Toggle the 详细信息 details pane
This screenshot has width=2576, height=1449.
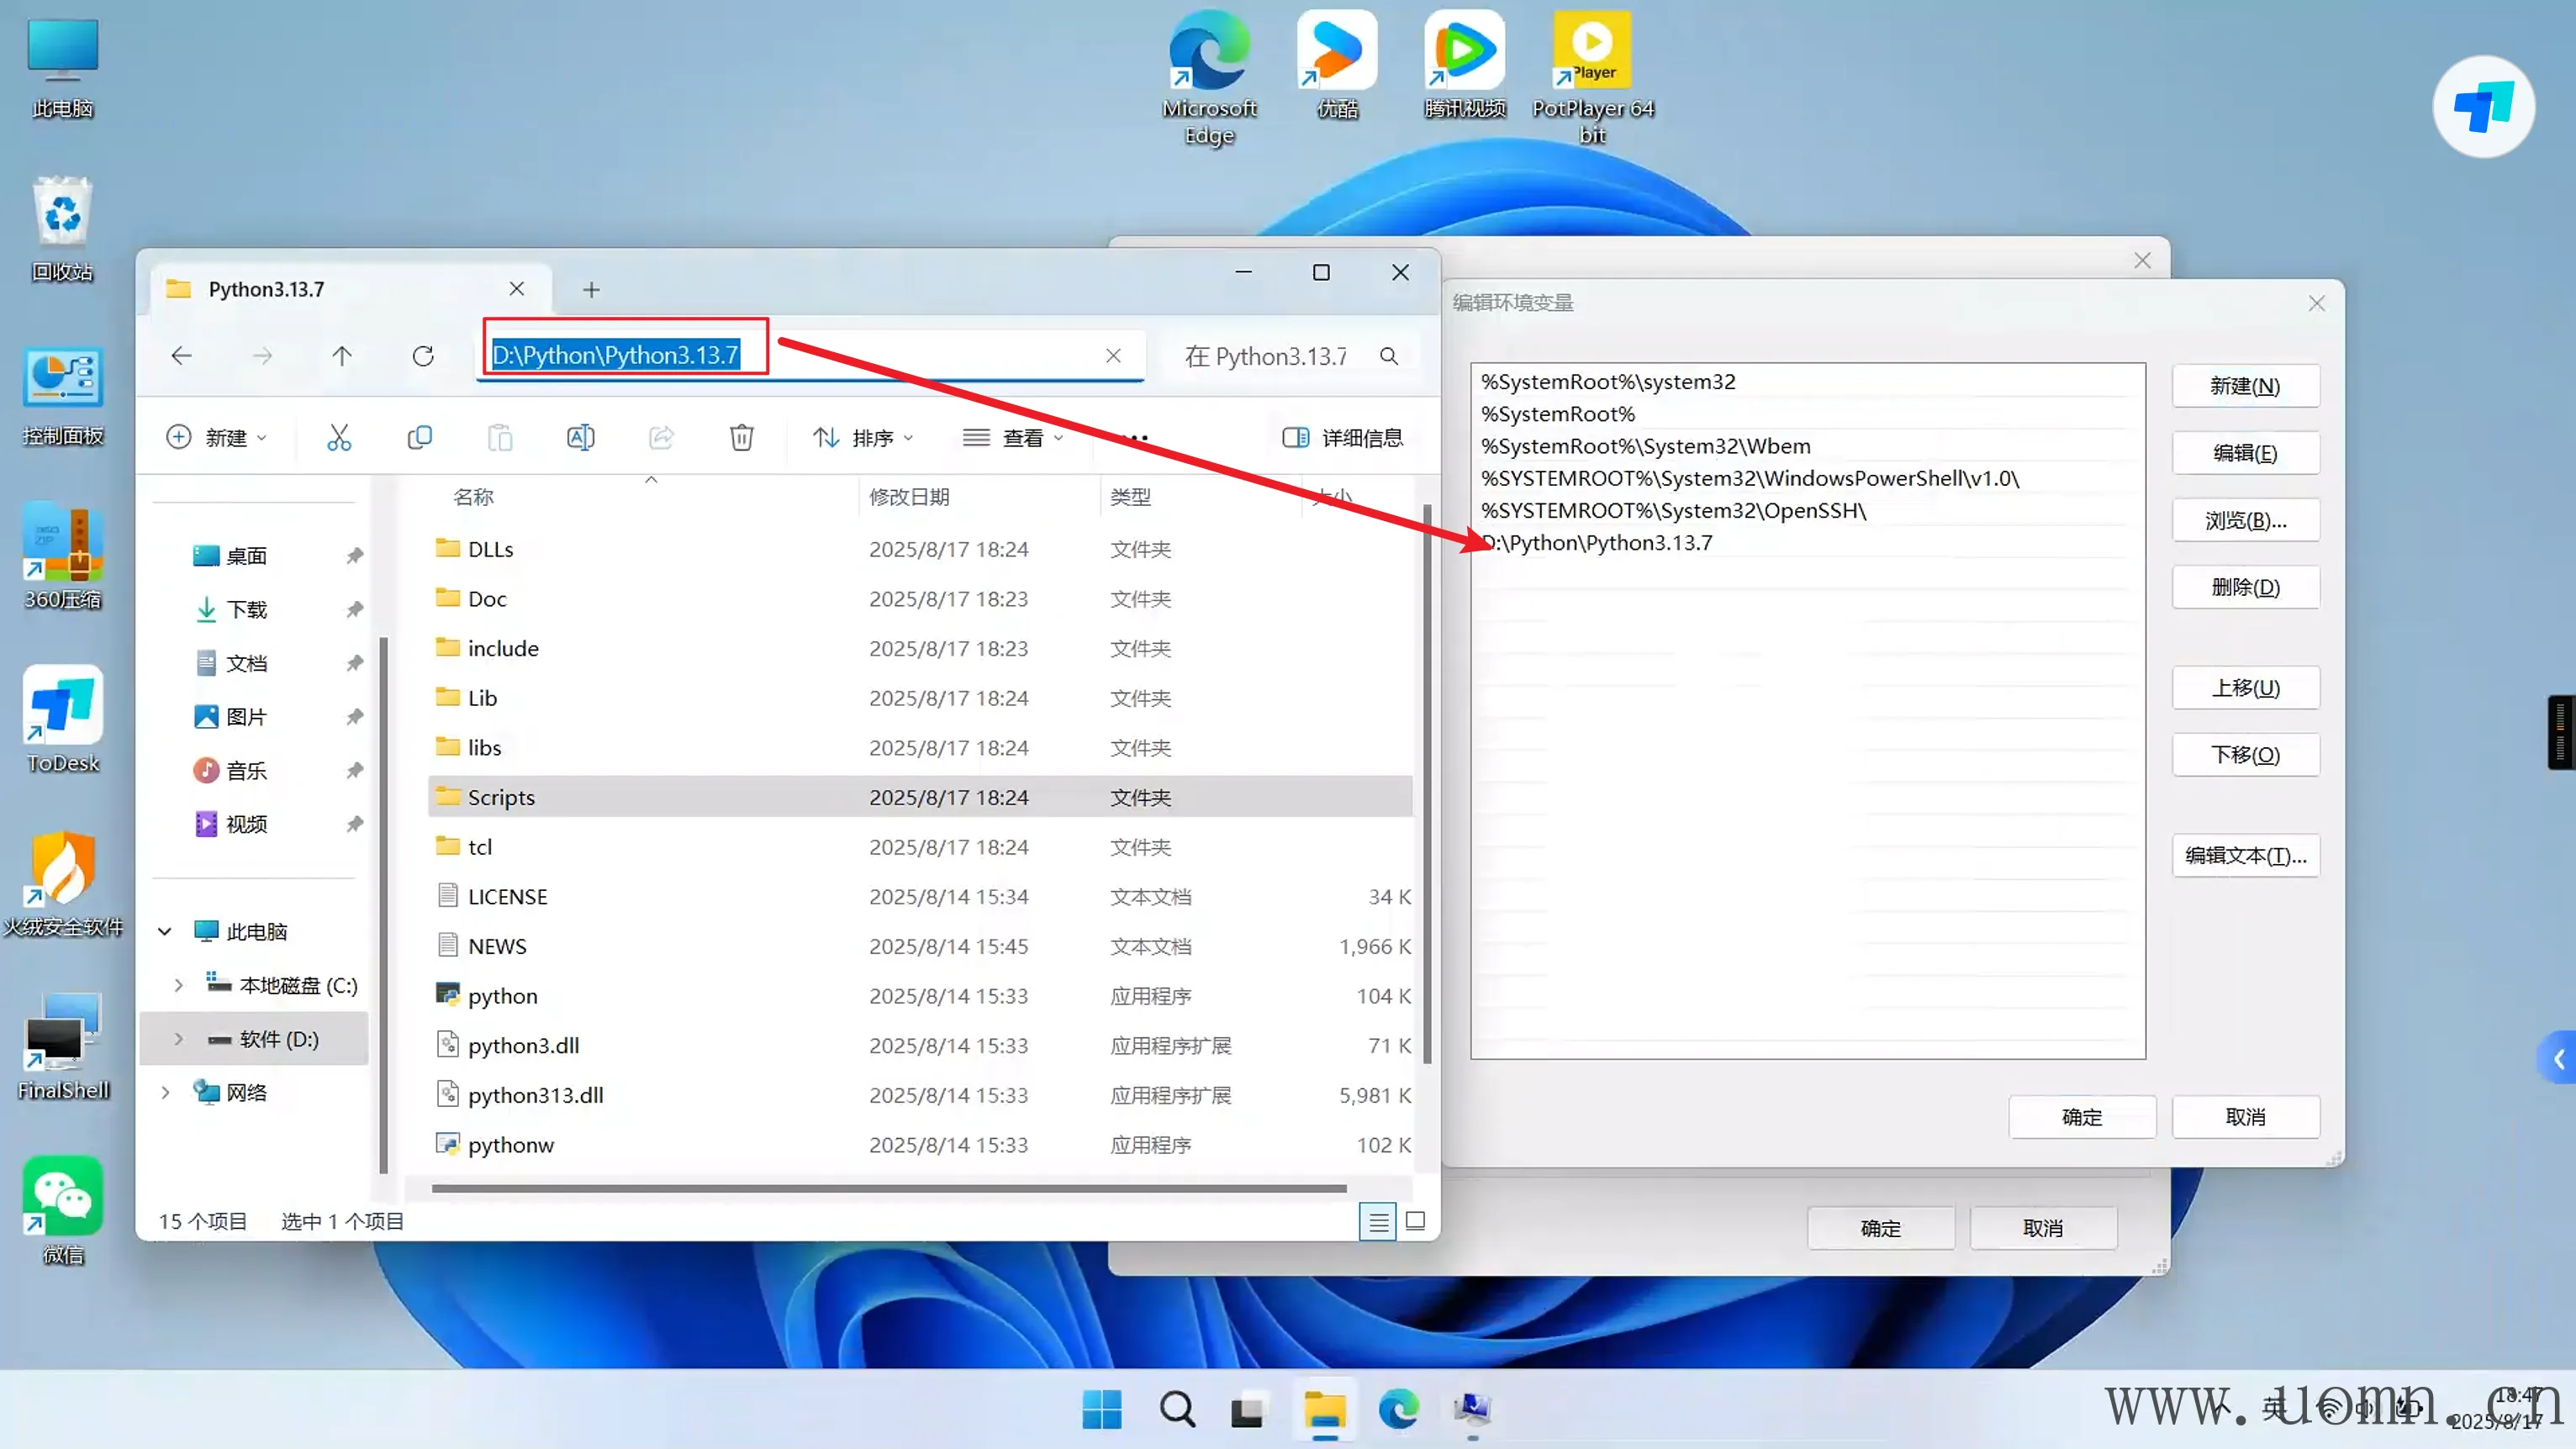[x=1342, y=437]
